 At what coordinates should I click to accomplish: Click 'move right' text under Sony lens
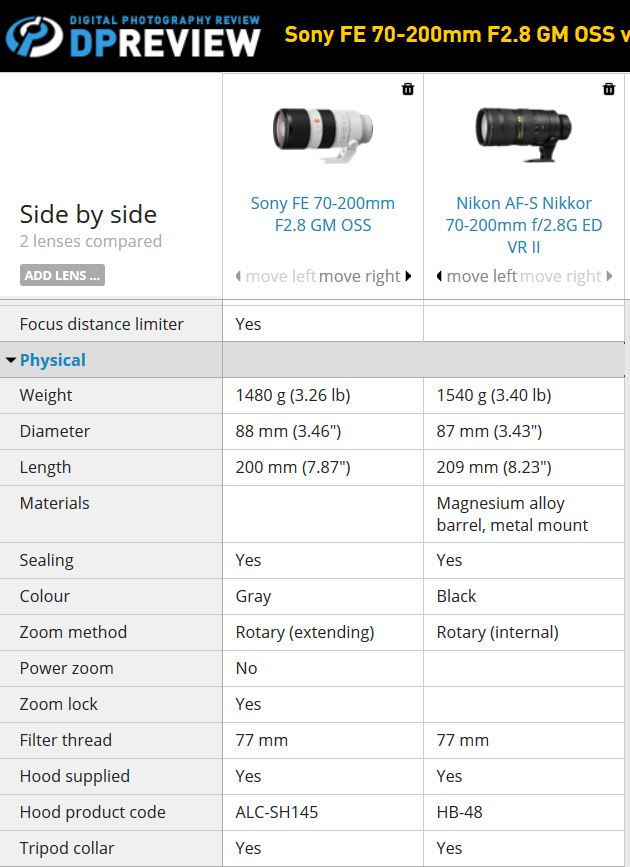click(x=359, y=276)
